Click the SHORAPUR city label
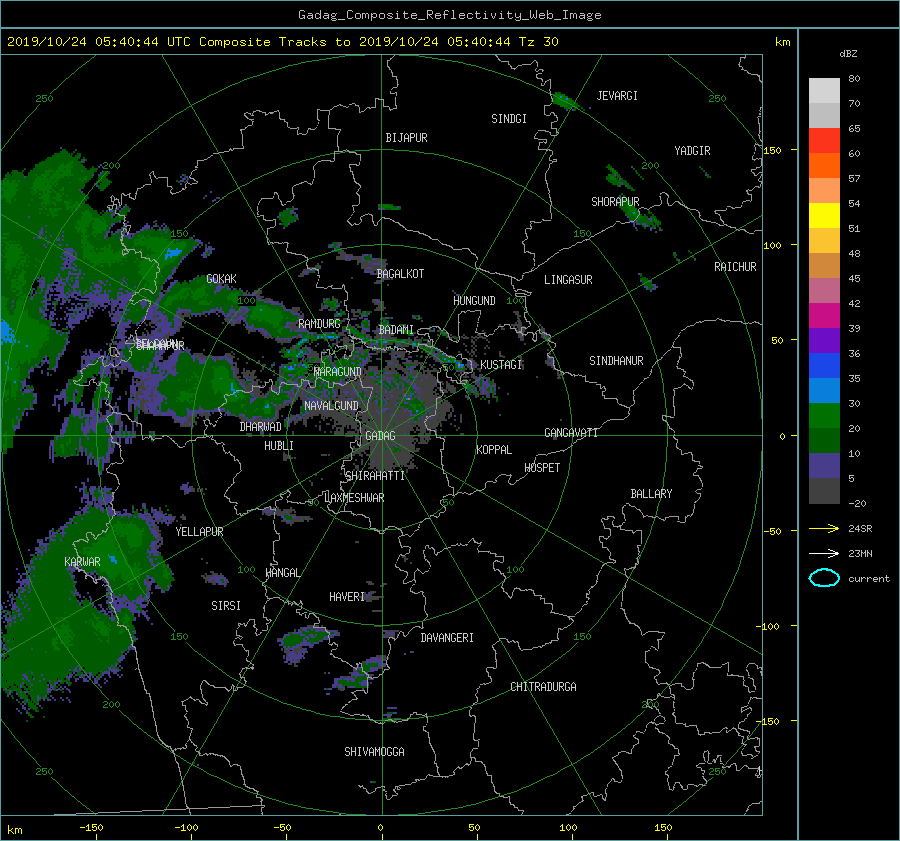Image resolution: width=900 pixels, height=841 pixels. click(x=615, y=202)
